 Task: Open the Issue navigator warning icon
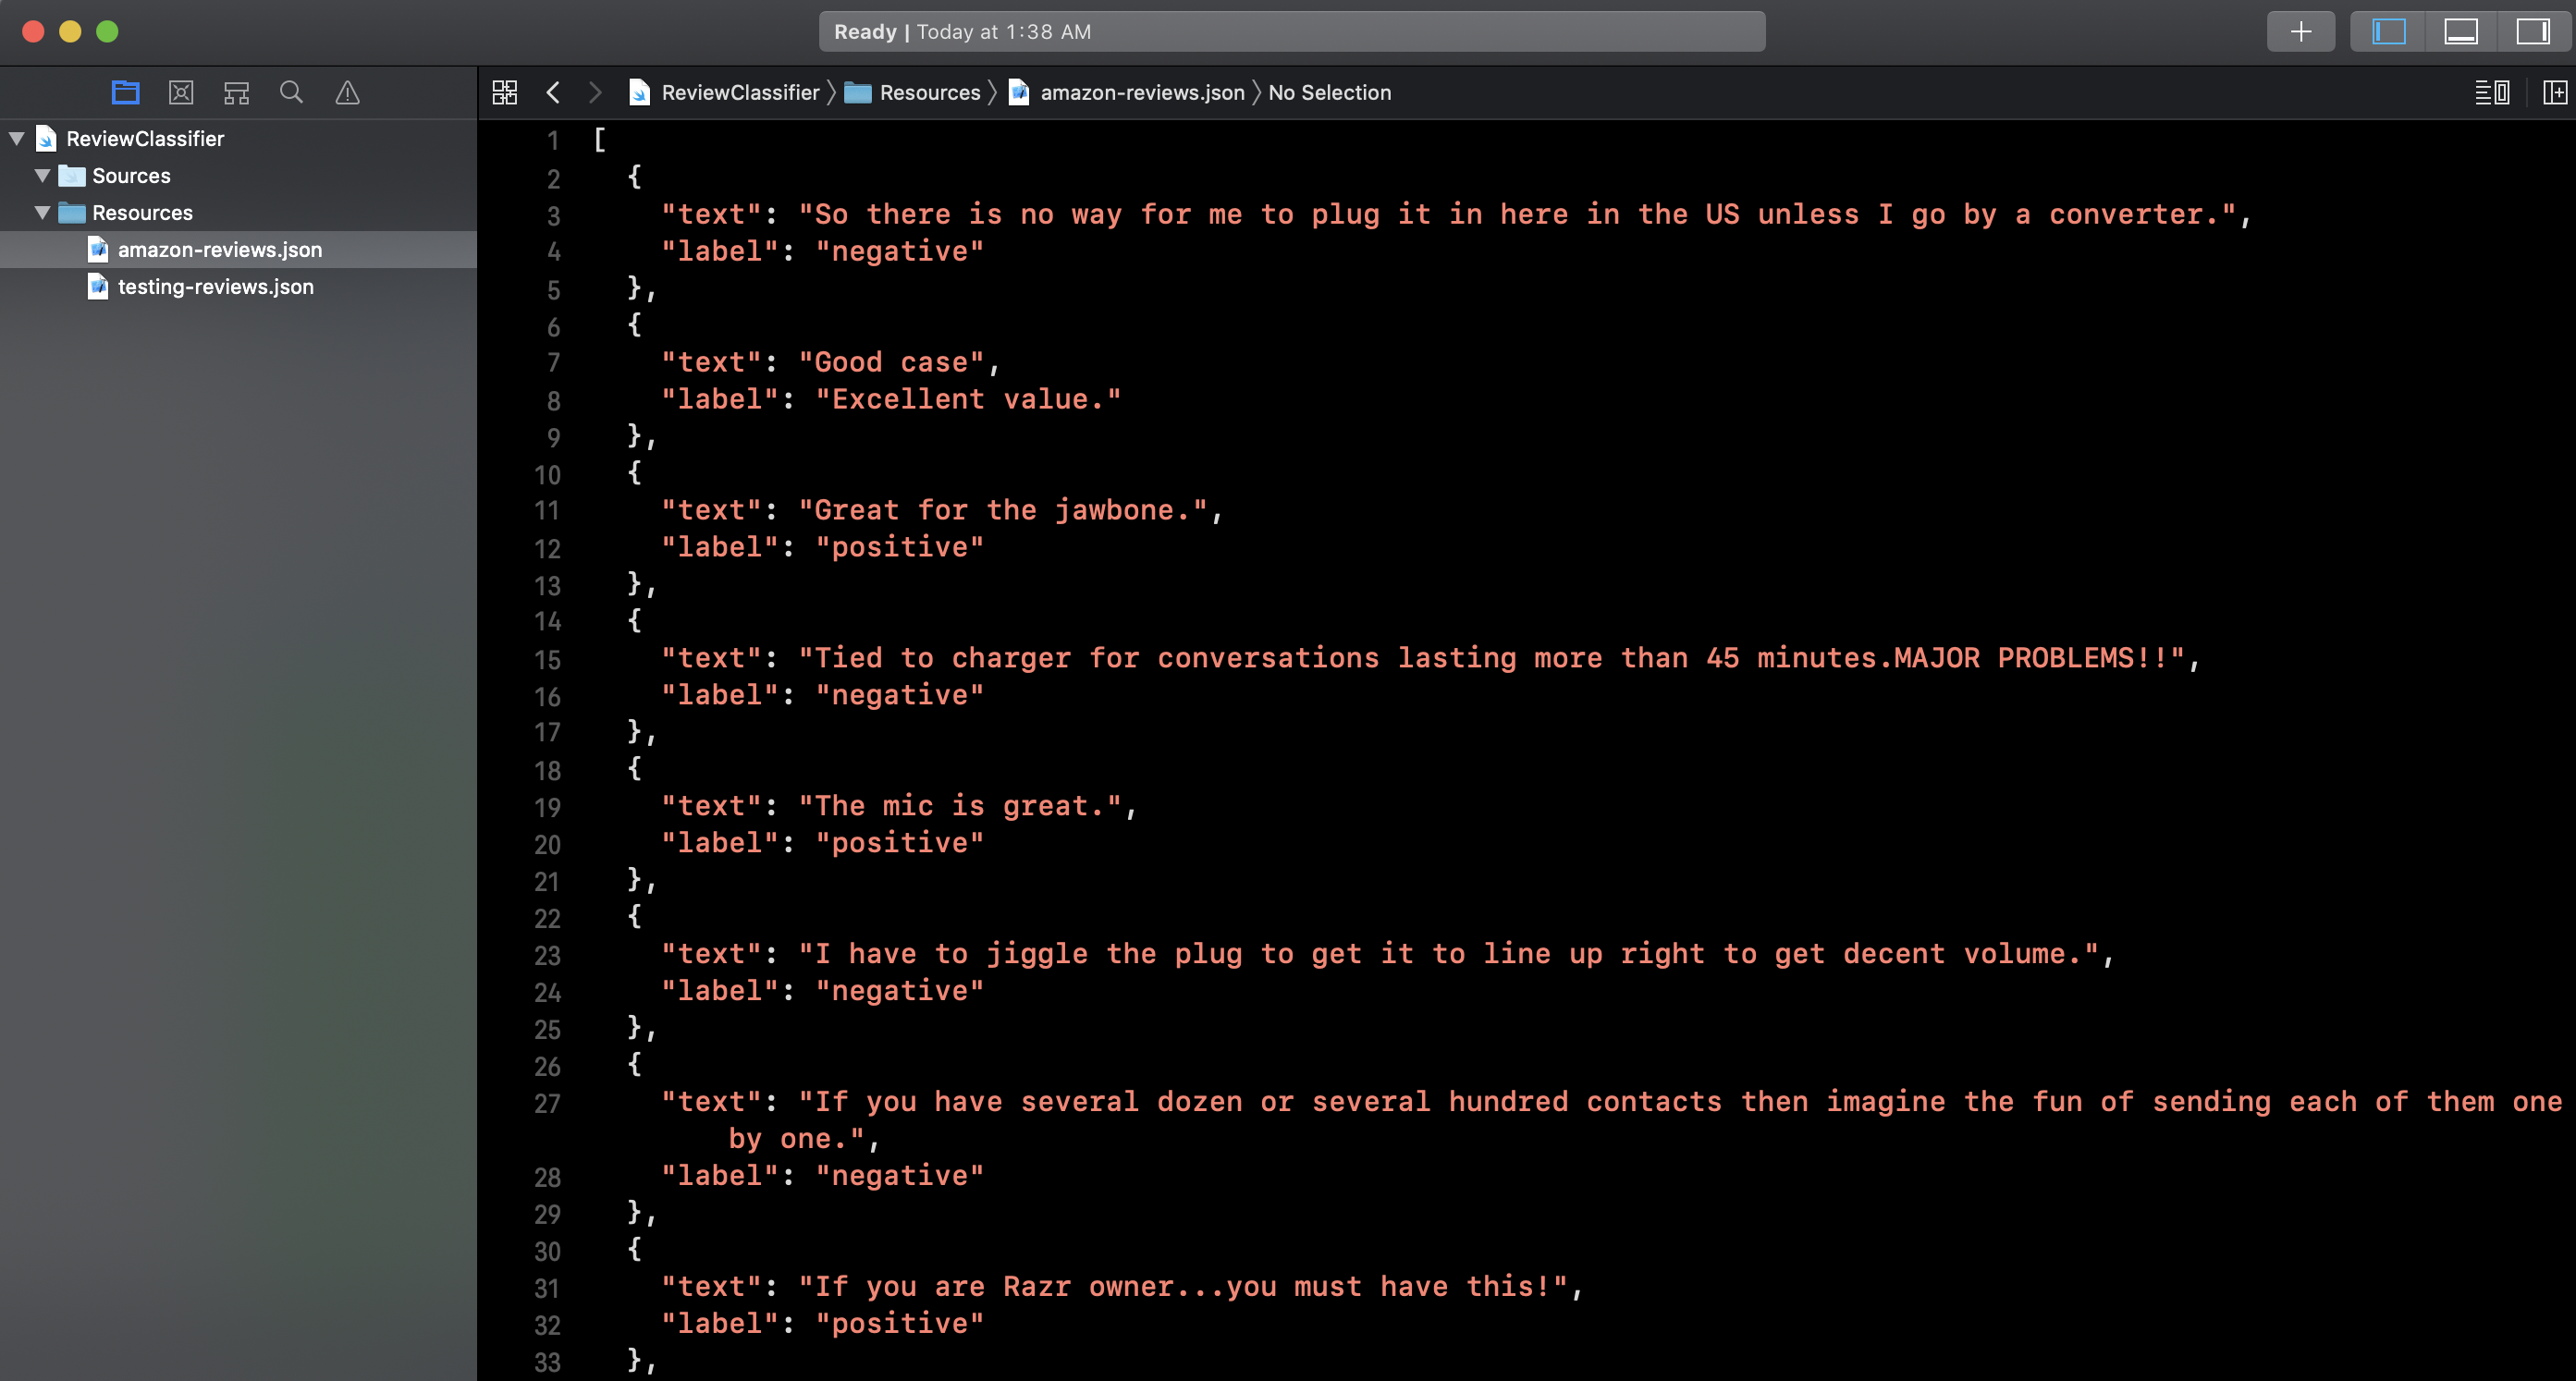tap(347, 92)
